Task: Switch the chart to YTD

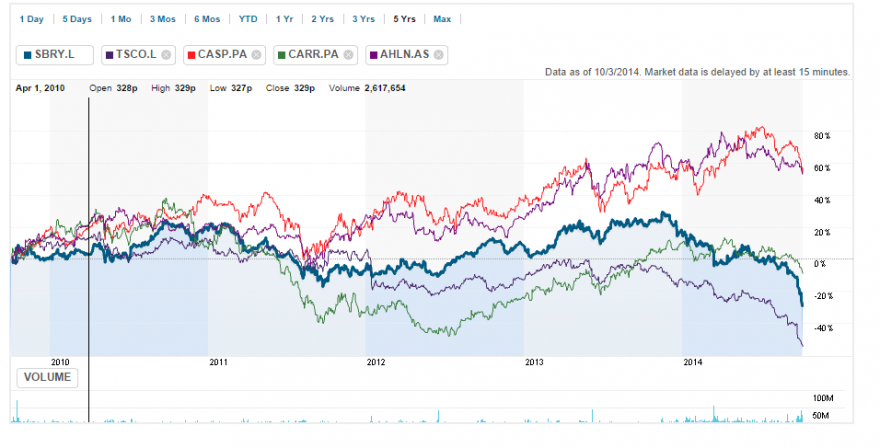Action: coord(248,19)
